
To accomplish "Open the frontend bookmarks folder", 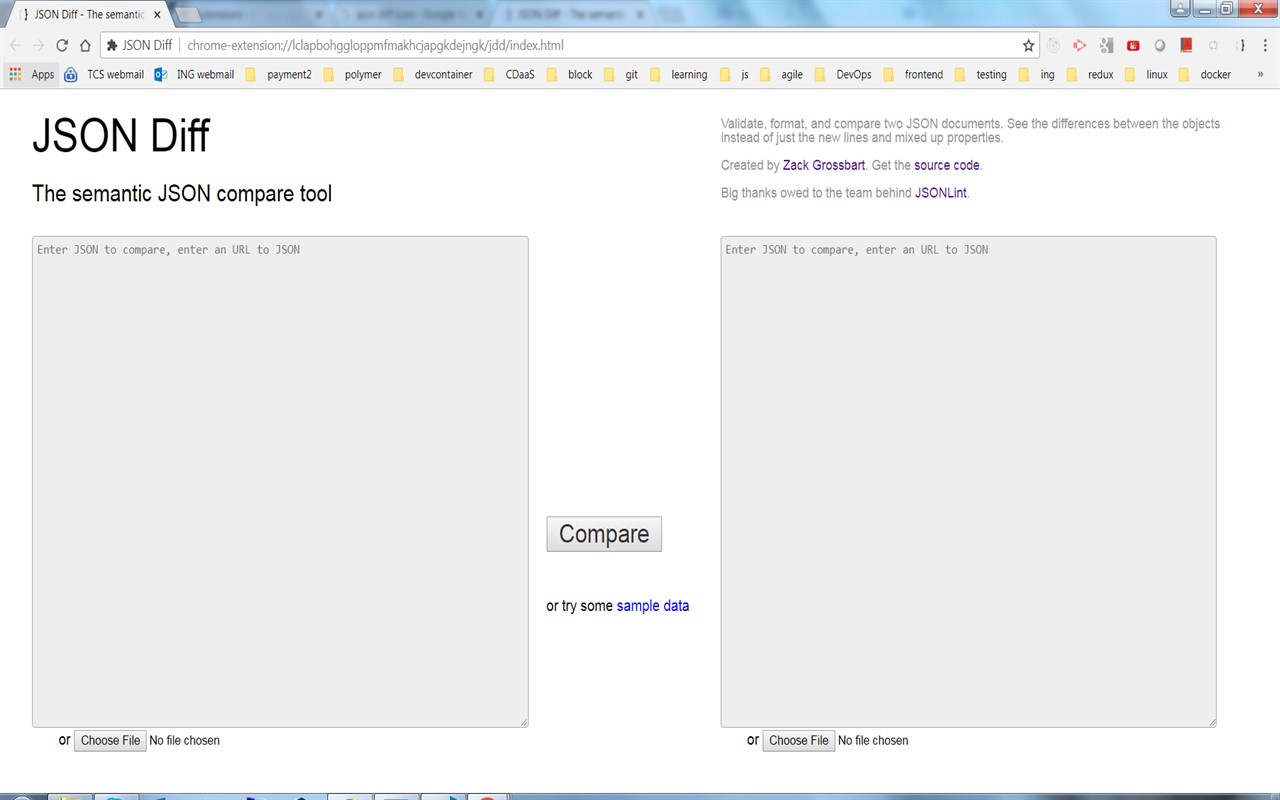I will (924, 74).
